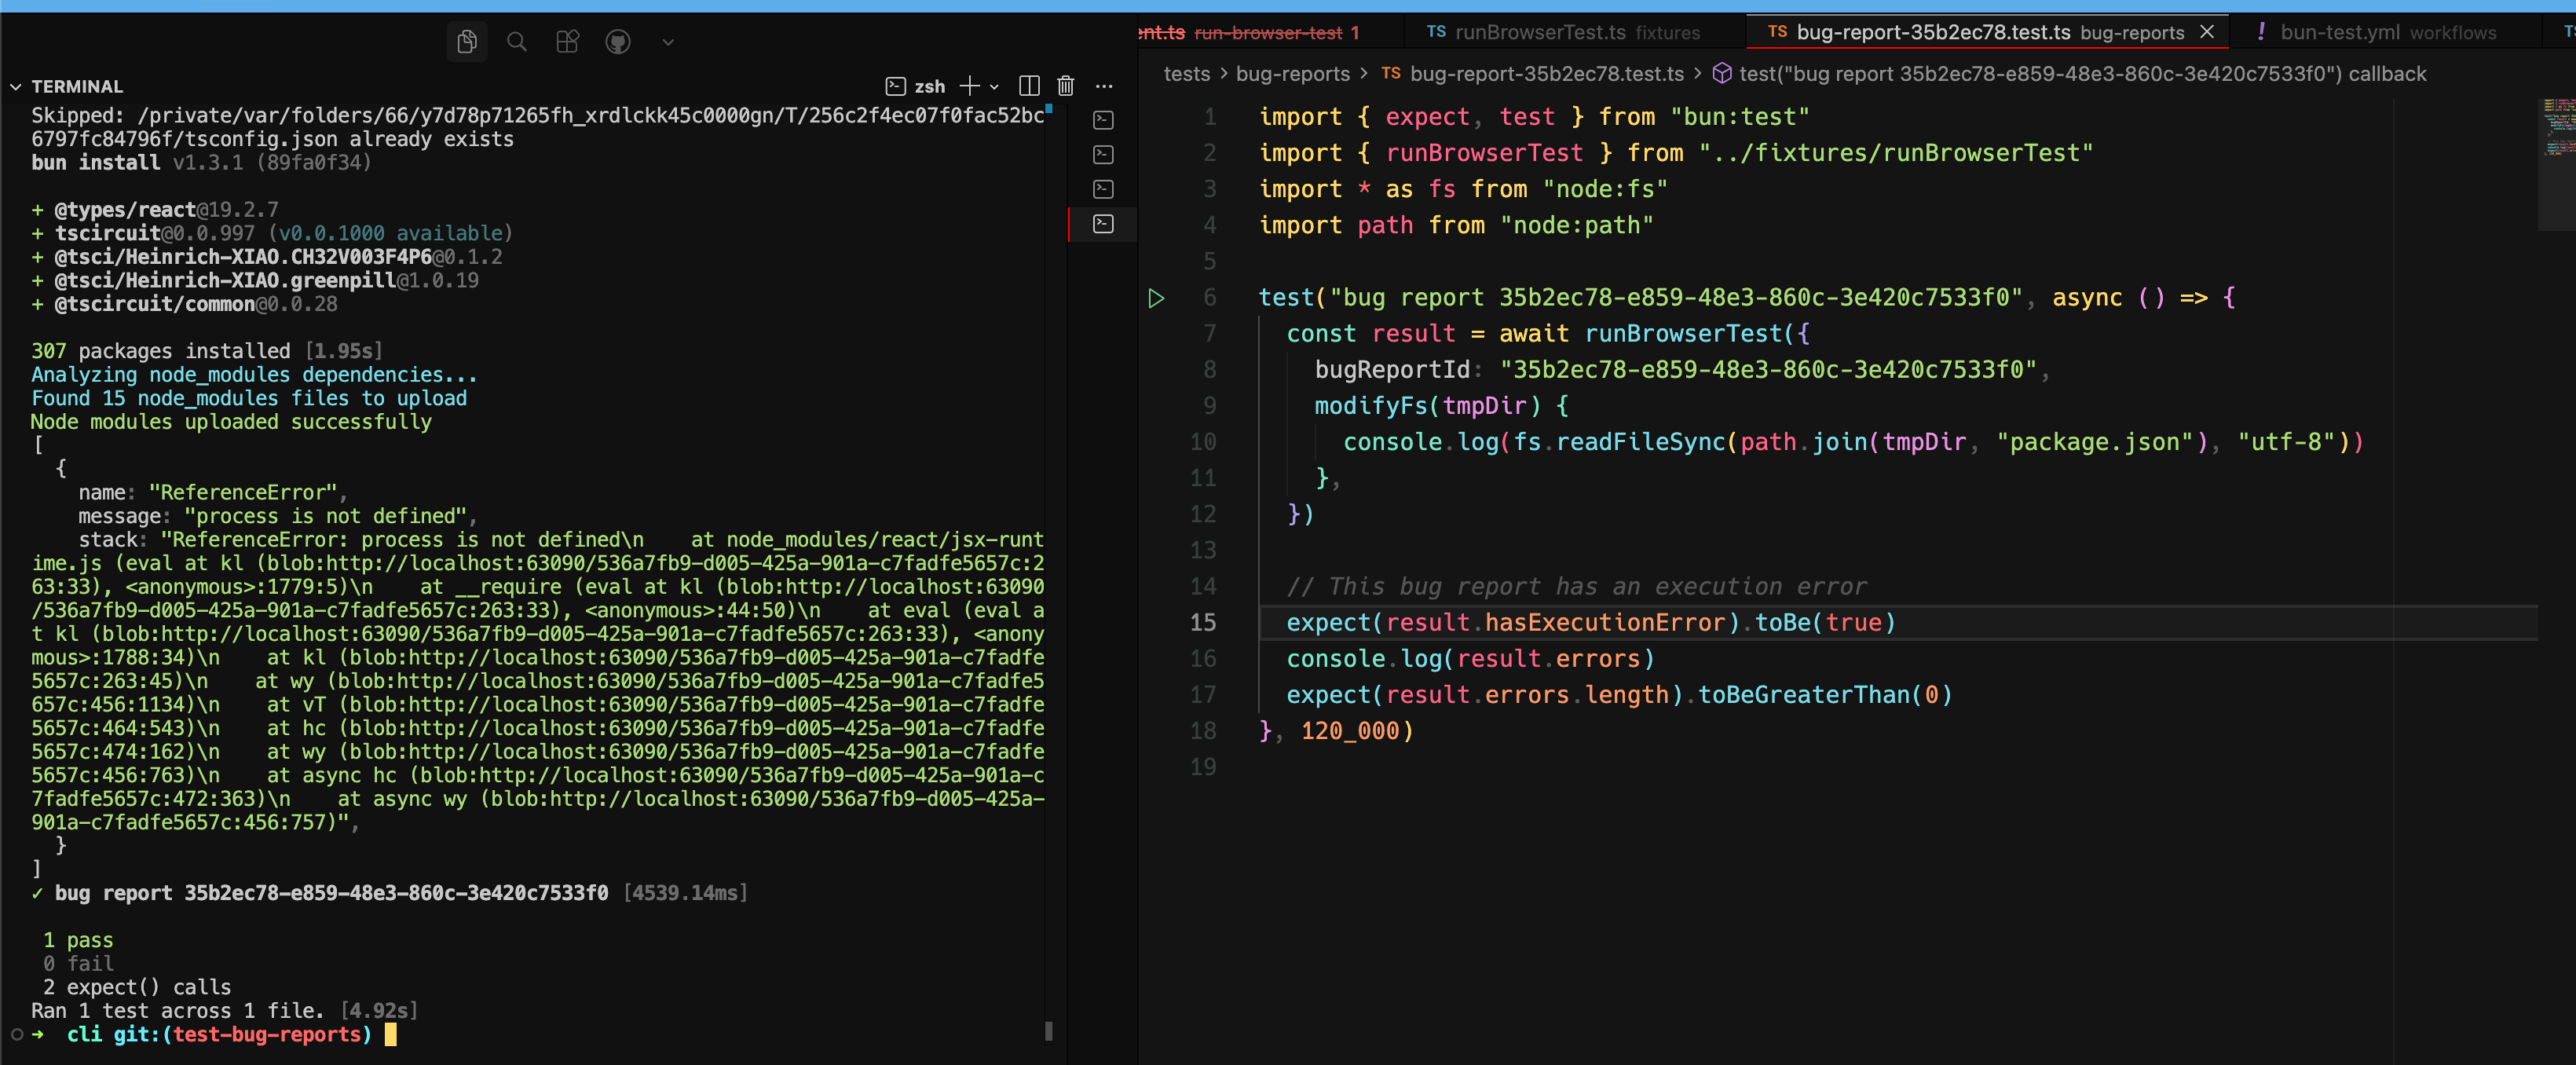2576x1065 pixels.
Task: Select the first terminal in the list
Action: tap(1103, 120)
